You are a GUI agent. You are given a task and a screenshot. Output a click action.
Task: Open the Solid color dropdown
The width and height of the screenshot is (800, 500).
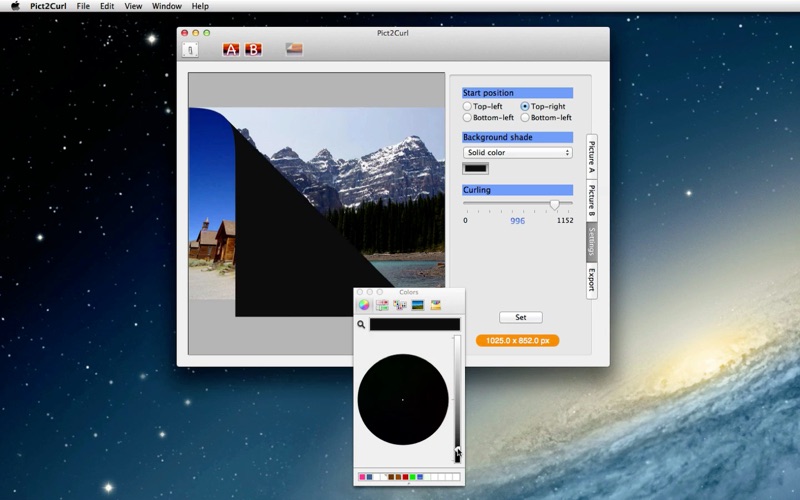(517, 153)
